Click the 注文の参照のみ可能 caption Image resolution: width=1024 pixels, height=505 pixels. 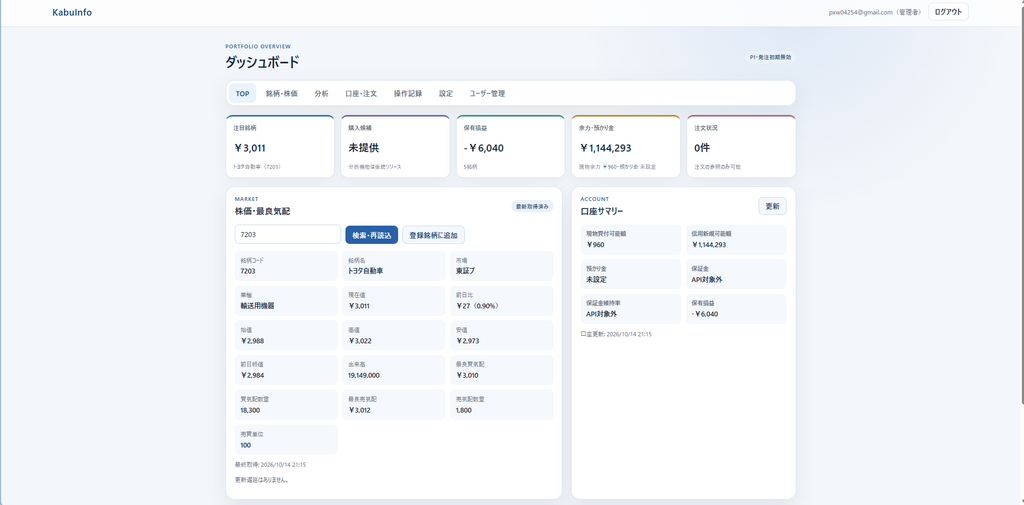[x=717, y=167]
